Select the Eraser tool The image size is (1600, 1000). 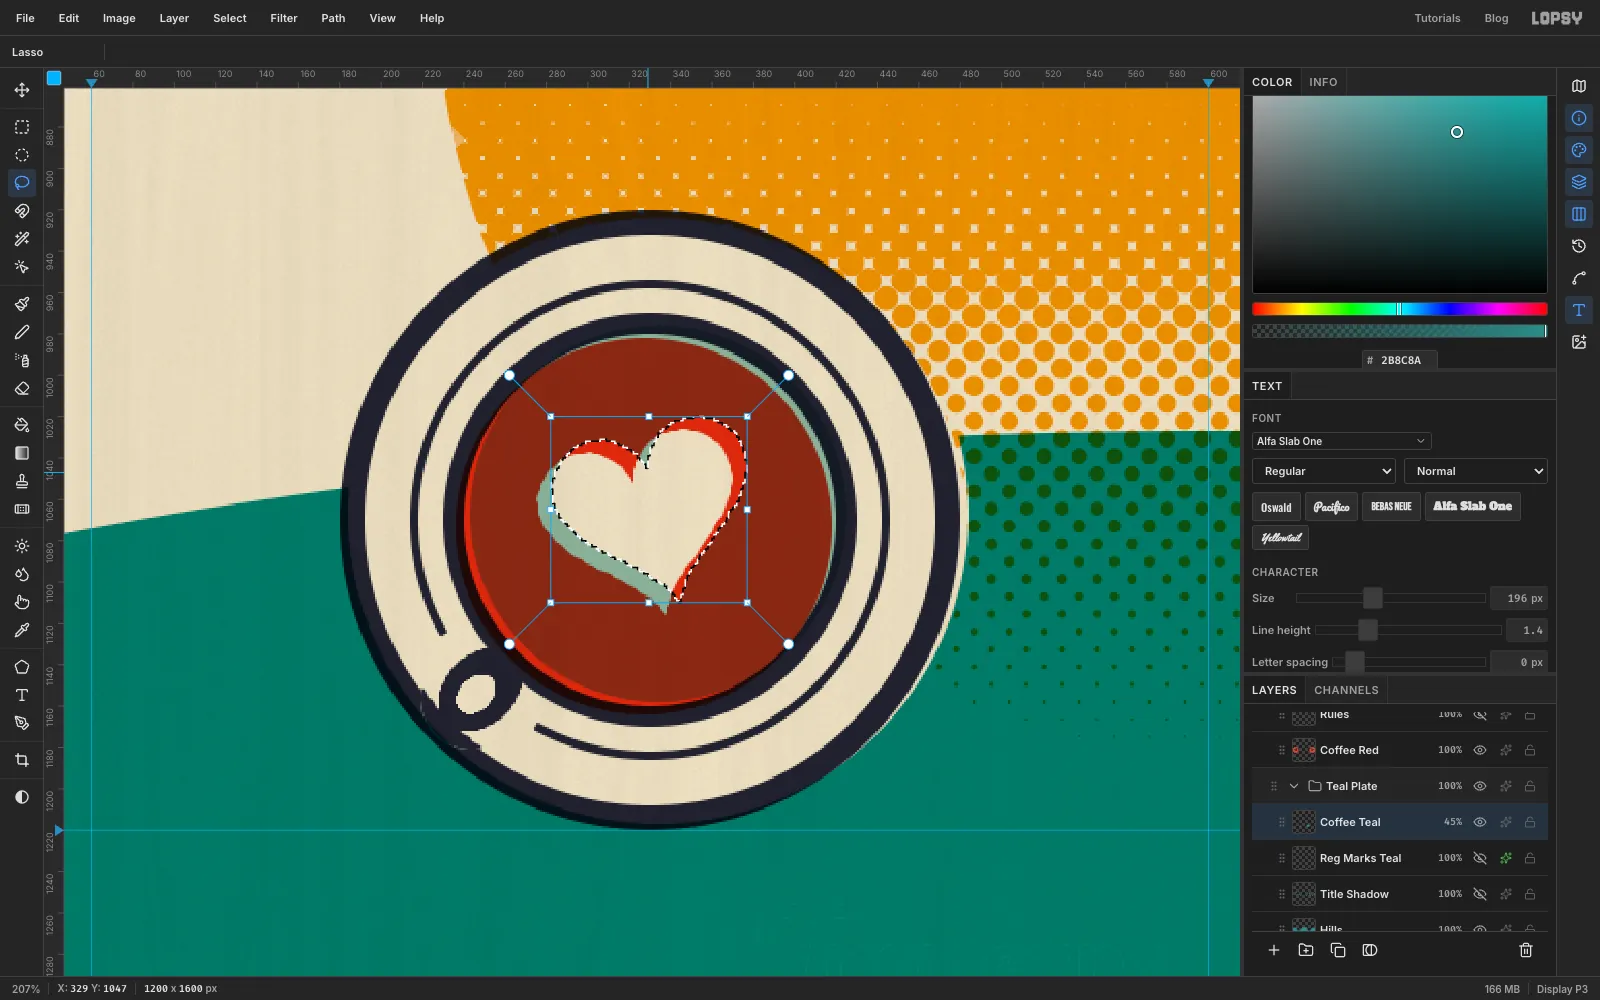tap(21, 388)
